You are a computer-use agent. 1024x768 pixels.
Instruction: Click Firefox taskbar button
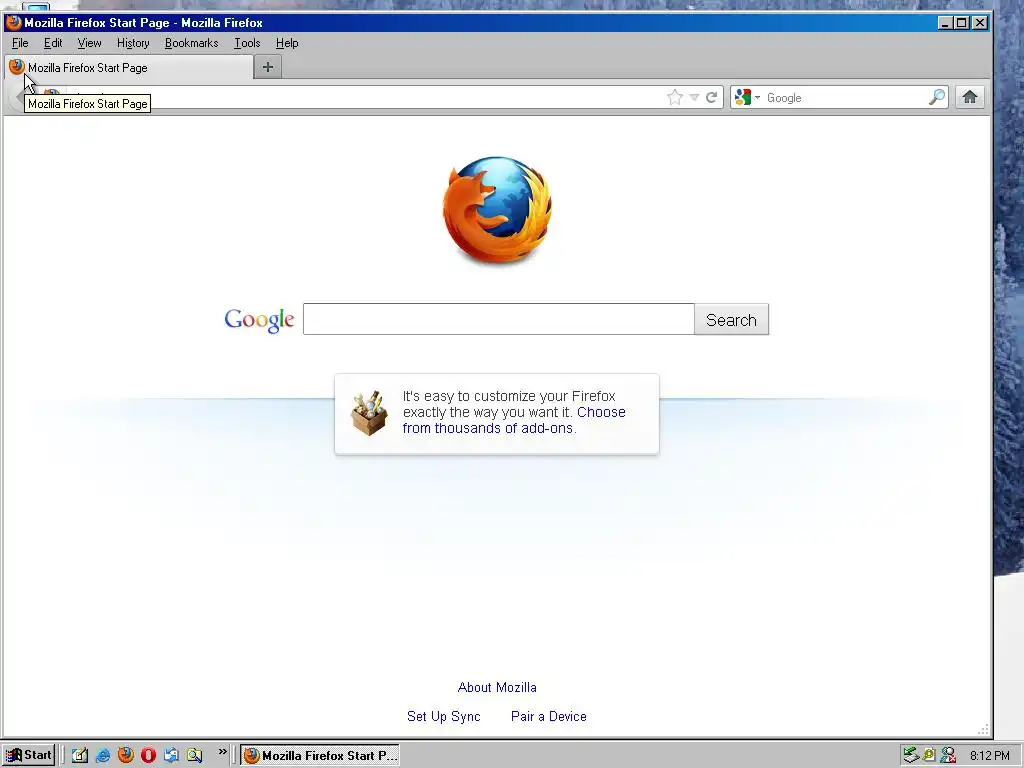point(320,756)
